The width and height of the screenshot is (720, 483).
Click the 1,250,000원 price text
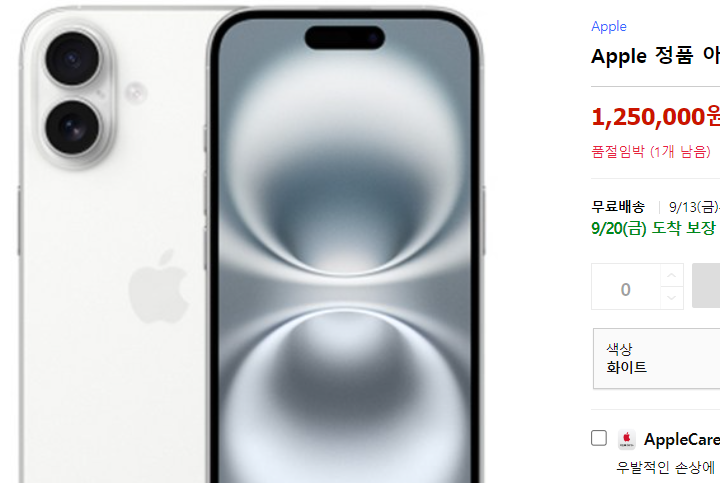point(655,117)
